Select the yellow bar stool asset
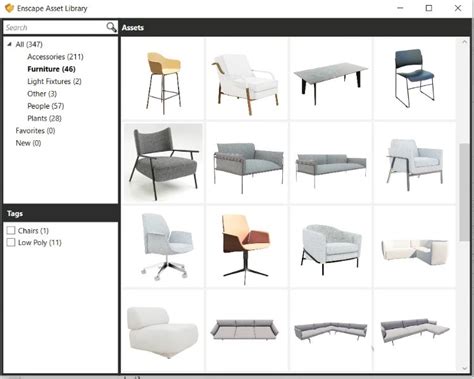 pos(163,79)
